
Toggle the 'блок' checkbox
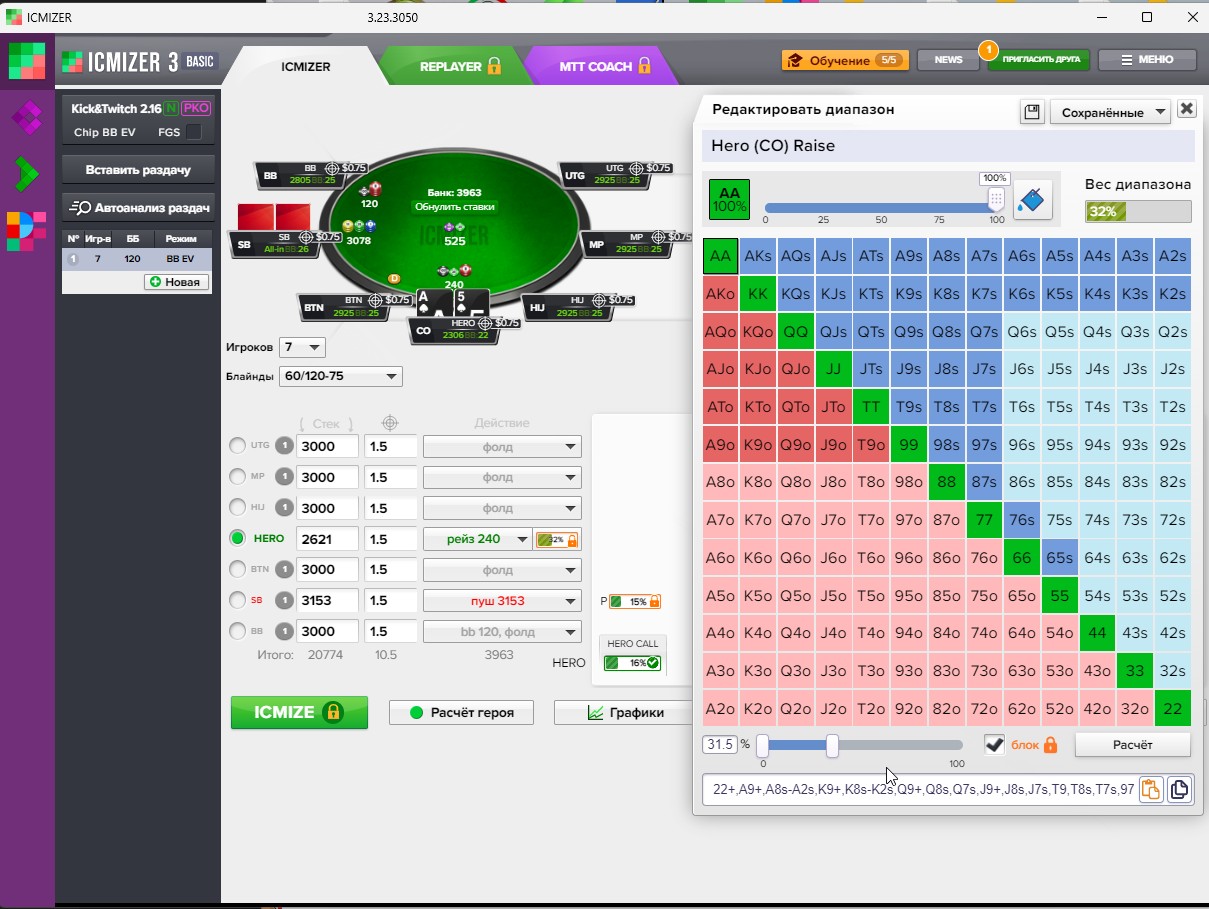click(994, 745)
